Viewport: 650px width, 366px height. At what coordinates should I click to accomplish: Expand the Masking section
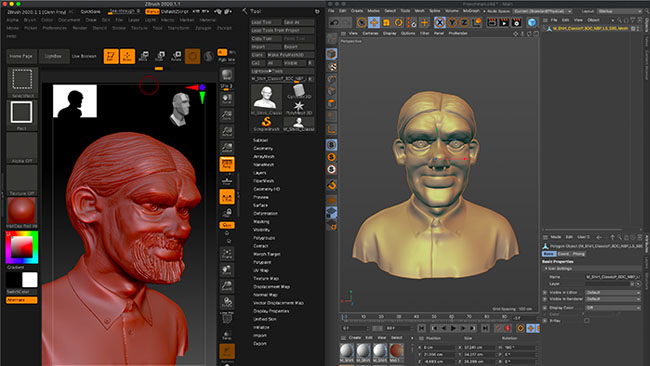pos(261,222)
